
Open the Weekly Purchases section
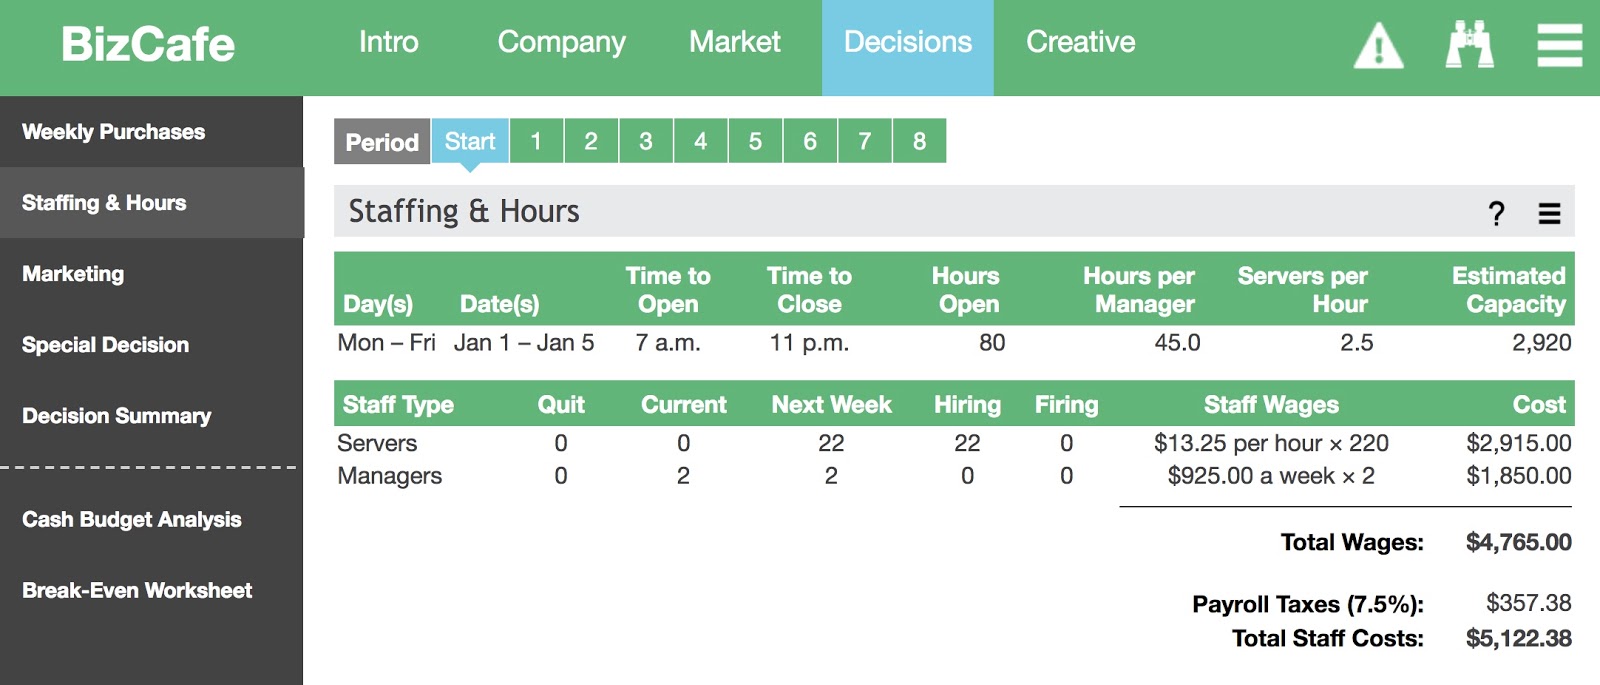point(114,131)
